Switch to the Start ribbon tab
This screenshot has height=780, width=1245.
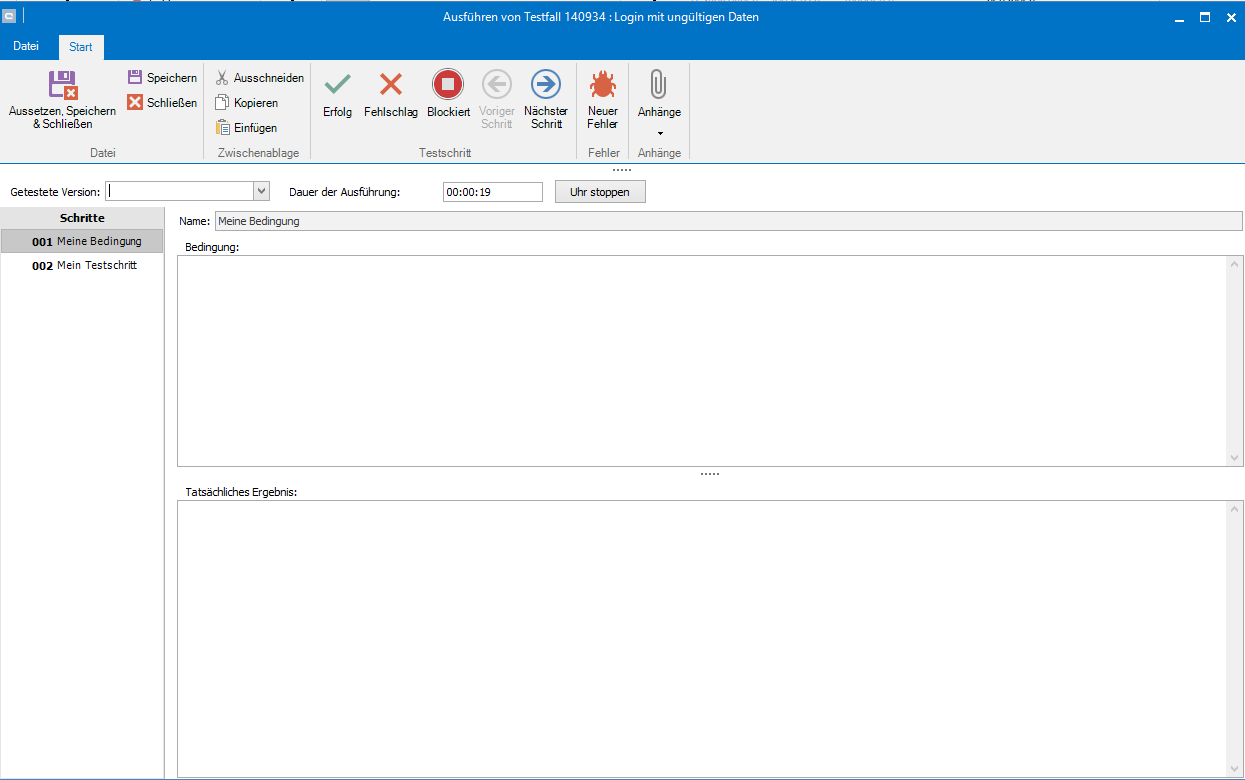(x=81, y=47)
